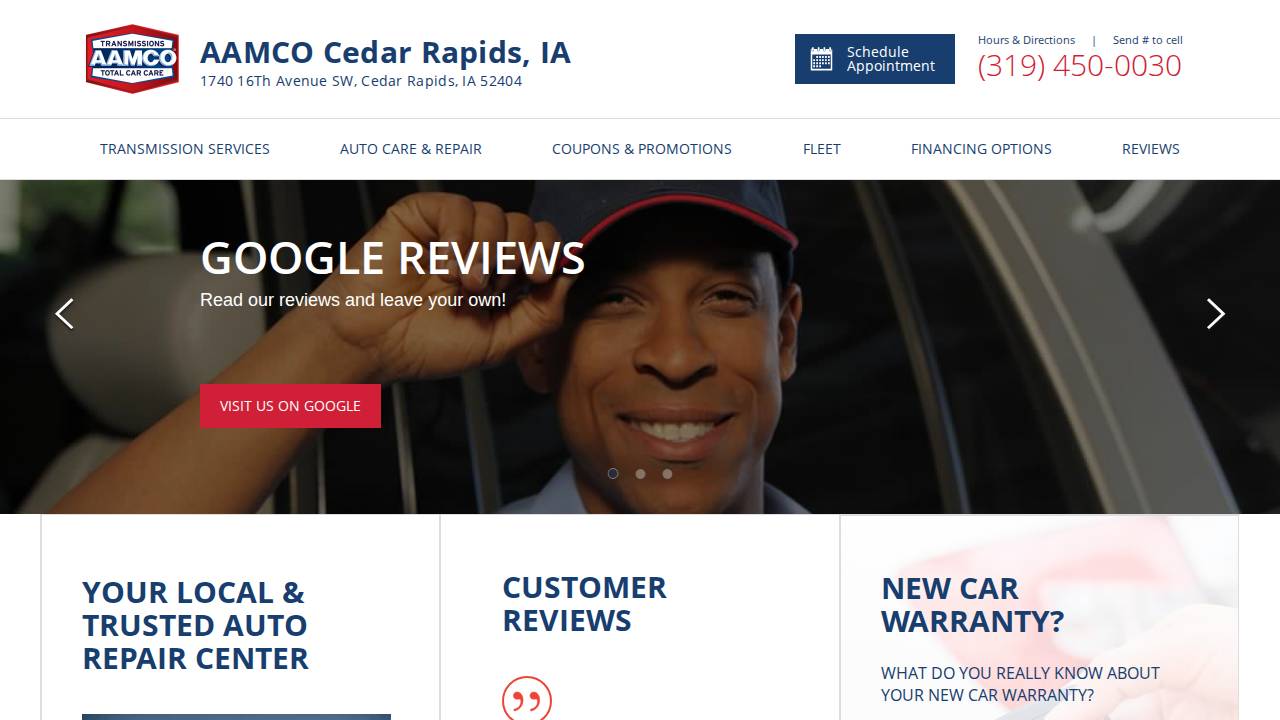Select the second carousel dot
1280x720 pixels.
pos(640,474)
